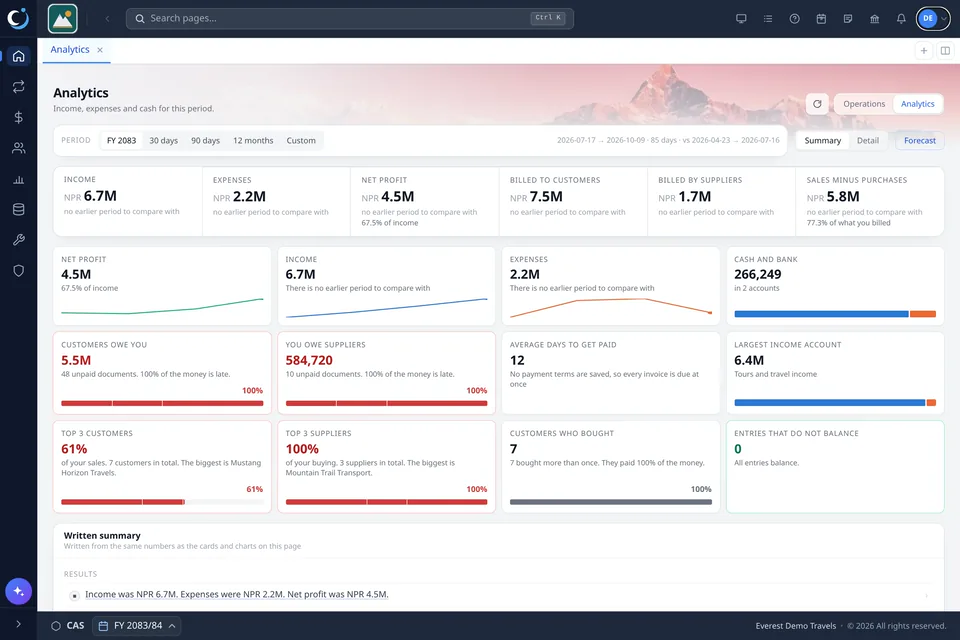Click the 'Income was NPR 6.7M' summary line

(x=237, y=594)
